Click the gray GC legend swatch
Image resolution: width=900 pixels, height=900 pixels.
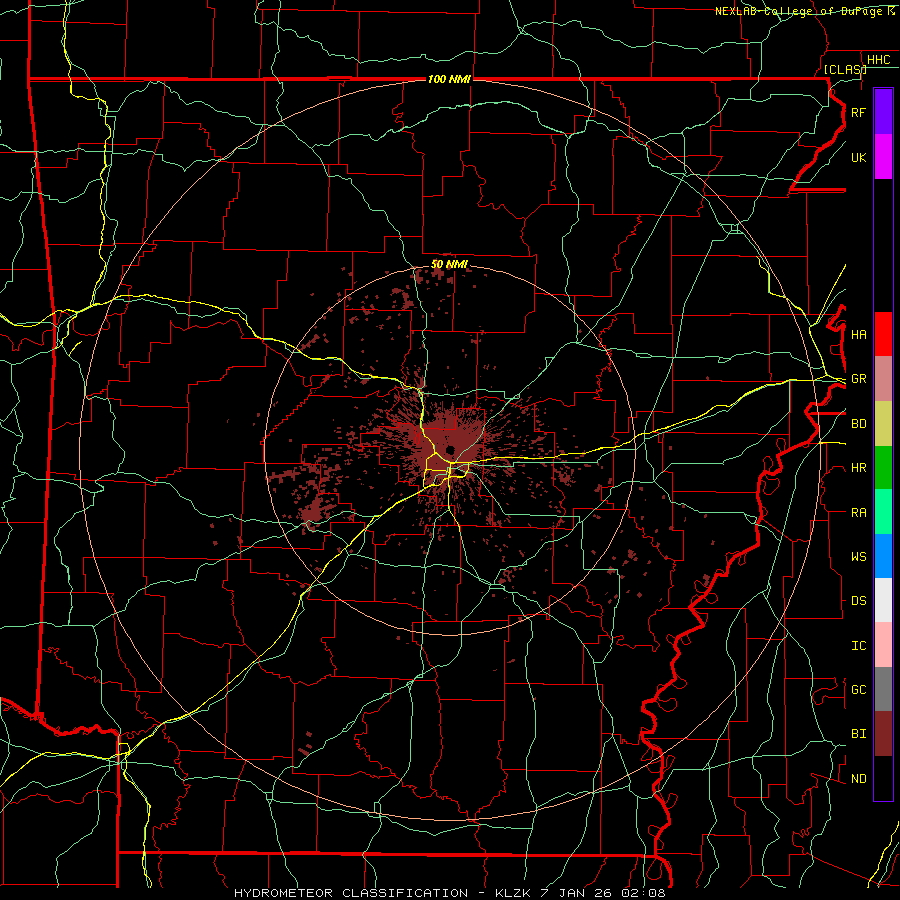(883, 689)
